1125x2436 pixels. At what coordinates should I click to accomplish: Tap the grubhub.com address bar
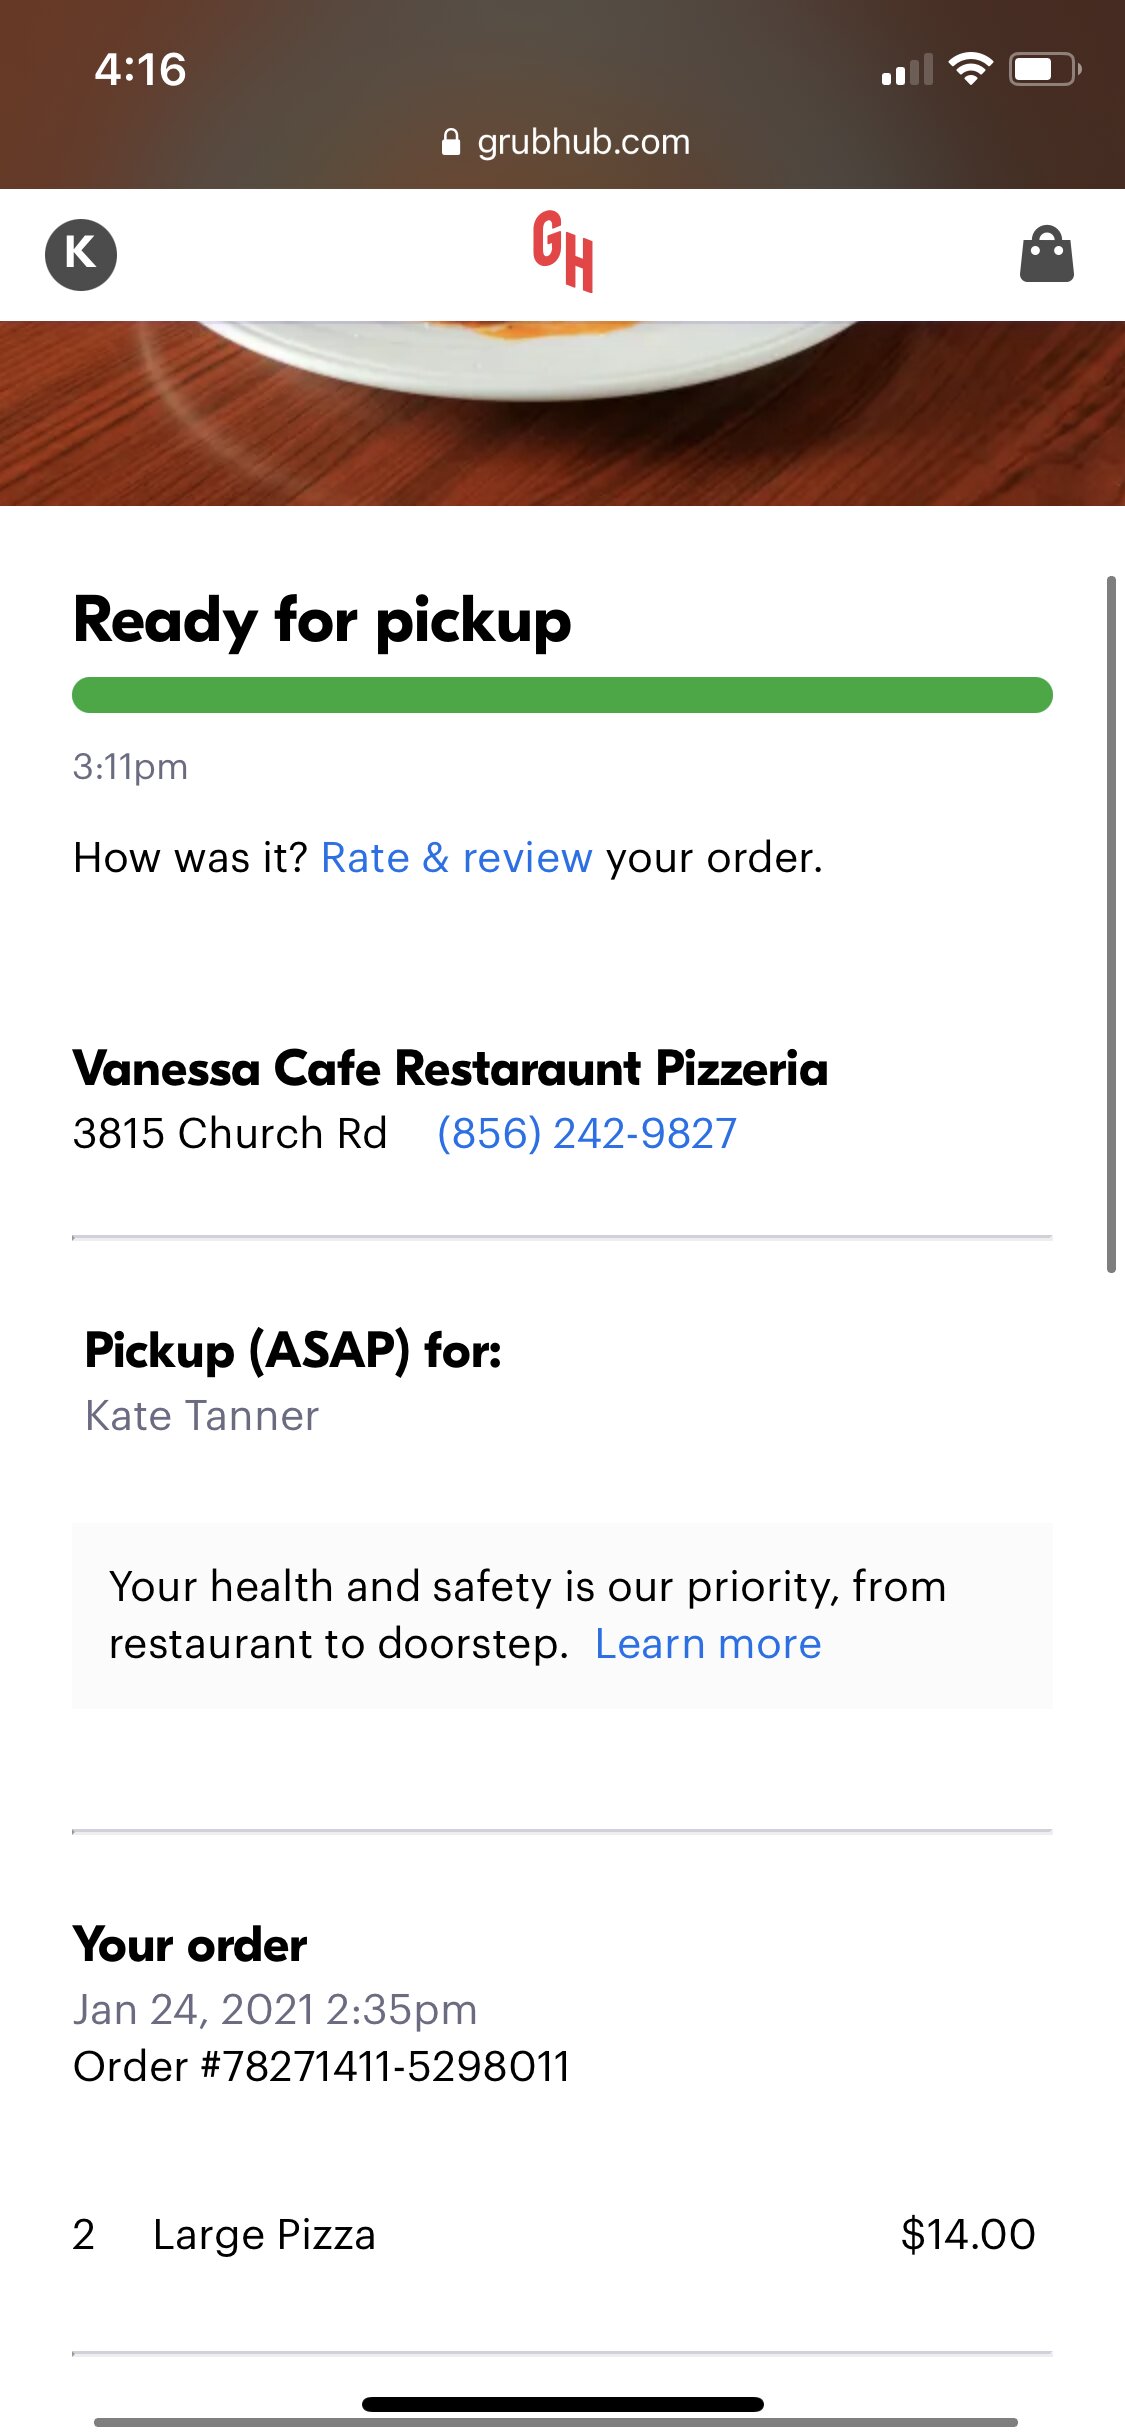(565, 142)
